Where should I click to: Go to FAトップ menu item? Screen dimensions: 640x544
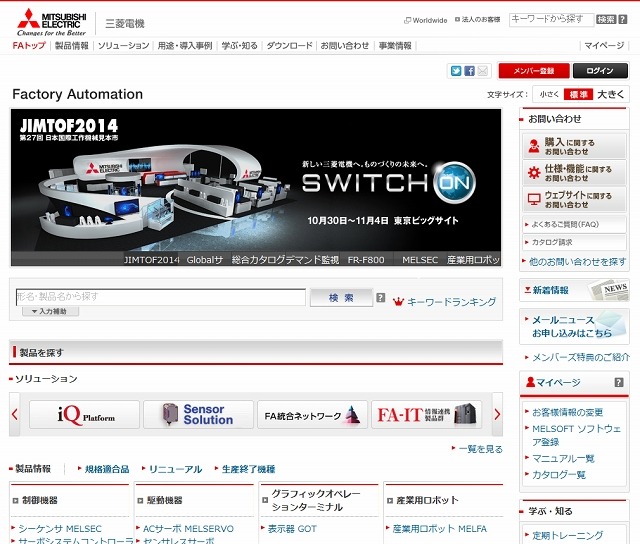29,45
